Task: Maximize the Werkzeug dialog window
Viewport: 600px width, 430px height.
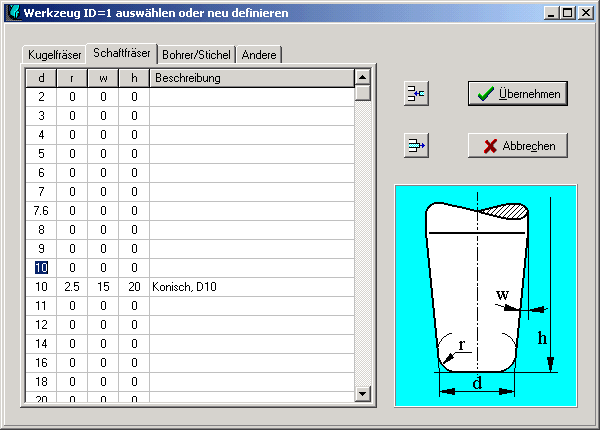Action: 567,14
